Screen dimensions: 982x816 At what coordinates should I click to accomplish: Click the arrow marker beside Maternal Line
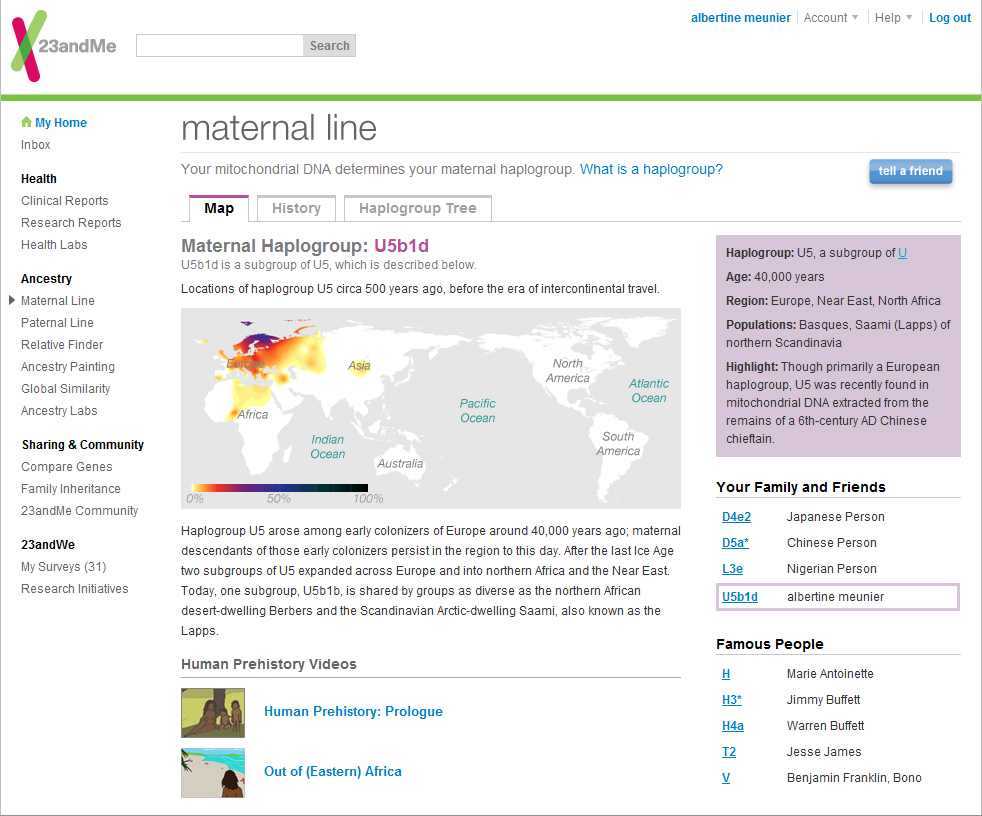12,300
